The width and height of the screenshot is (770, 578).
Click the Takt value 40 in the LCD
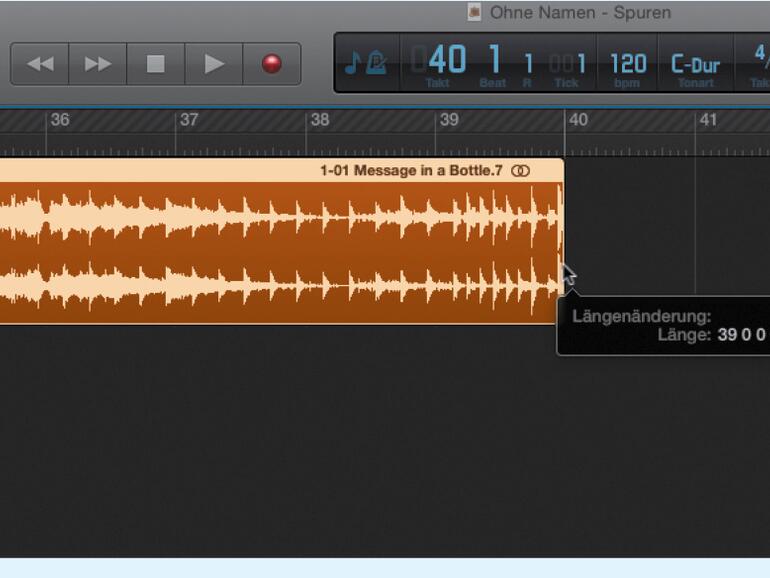click(x=447, y=59)
